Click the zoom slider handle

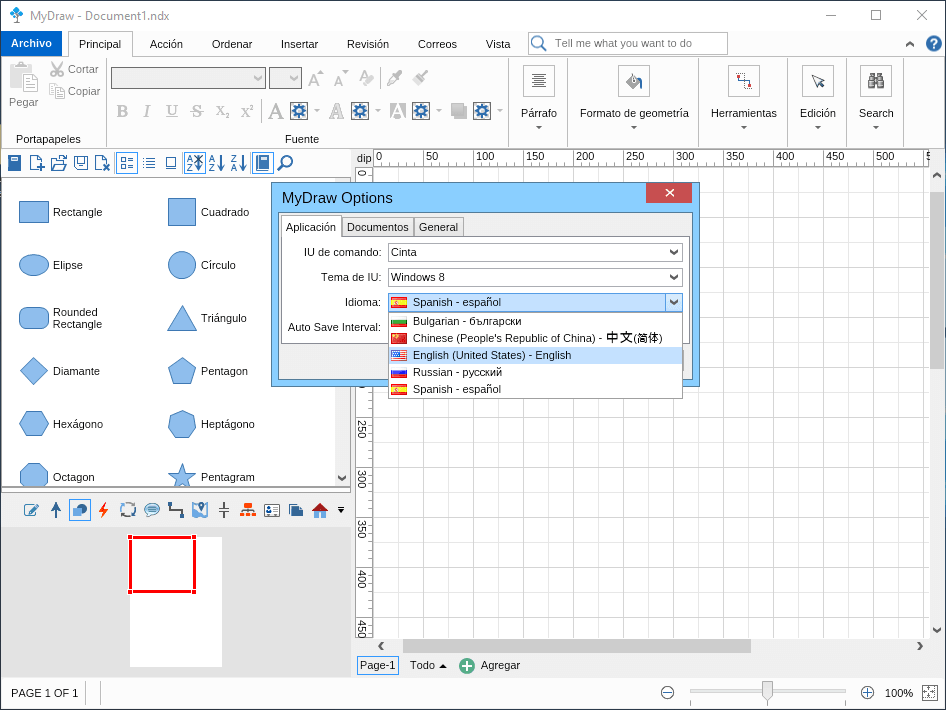[767, 691]
